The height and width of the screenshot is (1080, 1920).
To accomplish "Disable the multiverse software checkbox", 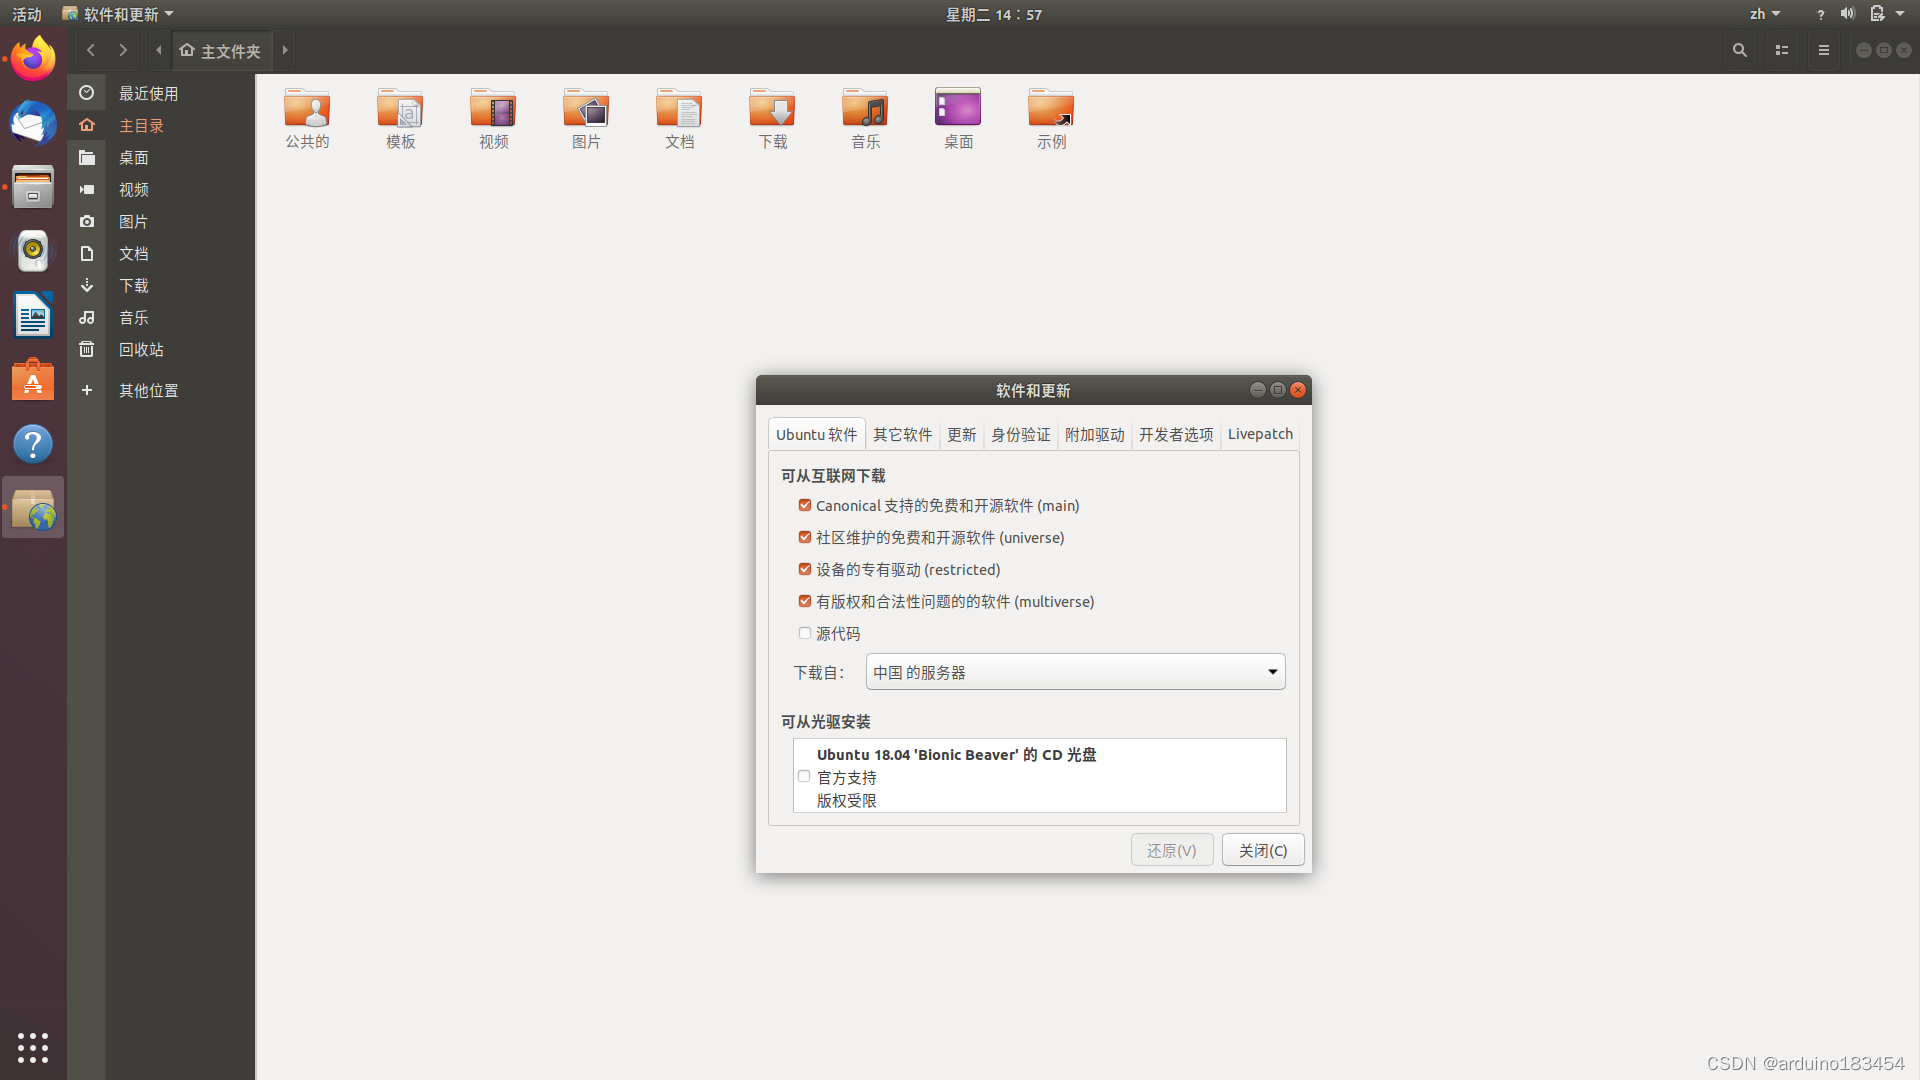I will tap(805, 601).
